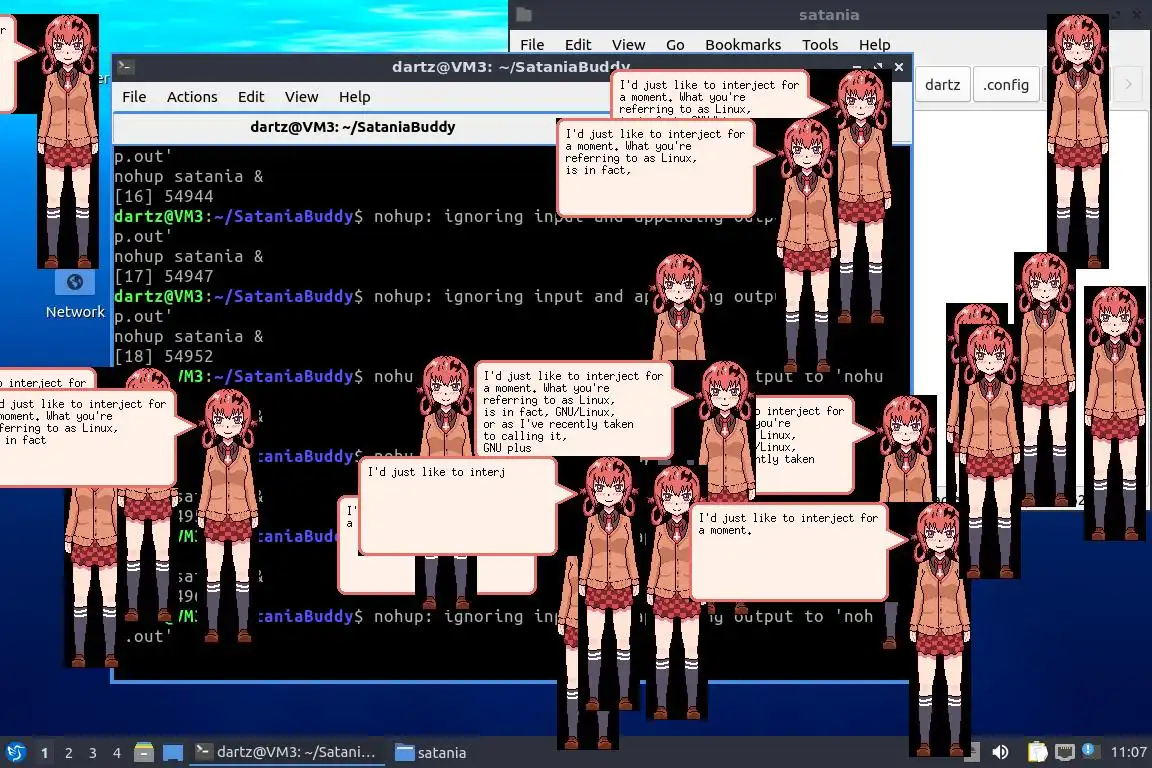Open the update notifier tray icon

pos(1090,750)
